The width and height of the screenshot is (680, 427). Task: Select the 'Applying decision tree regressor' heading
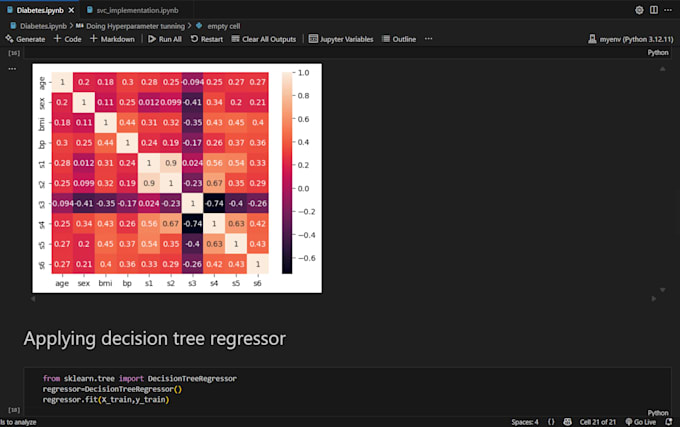[x=155, y=339]
